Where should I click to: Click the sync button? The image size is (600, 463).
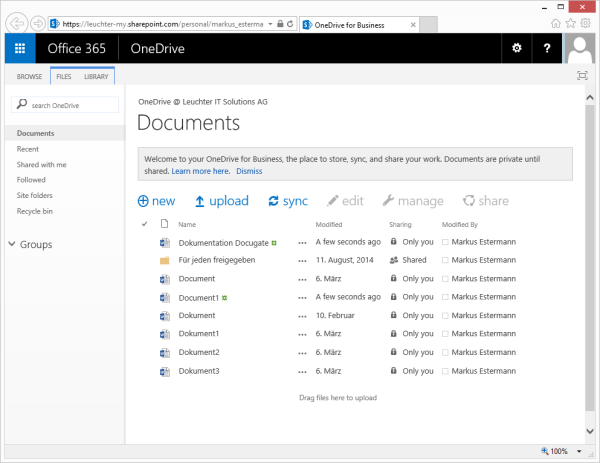(288, 201)
